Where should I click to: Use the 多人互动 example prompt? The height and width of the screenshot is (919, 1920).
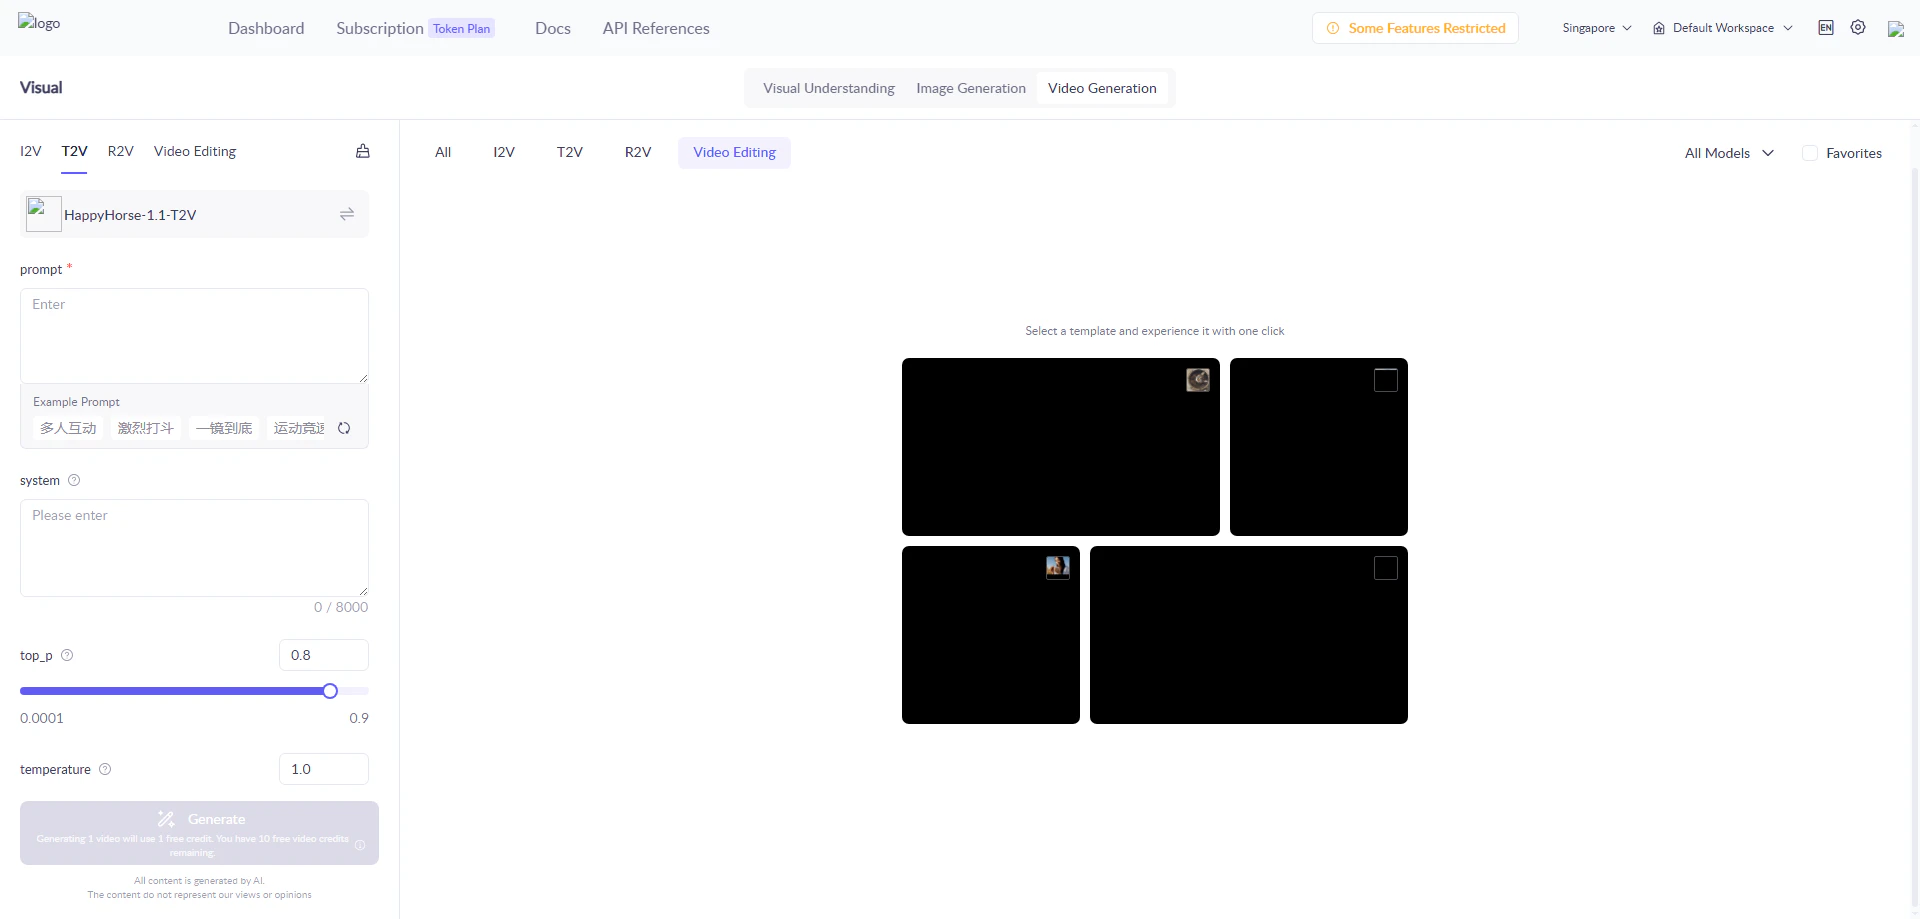pos(68,428)
